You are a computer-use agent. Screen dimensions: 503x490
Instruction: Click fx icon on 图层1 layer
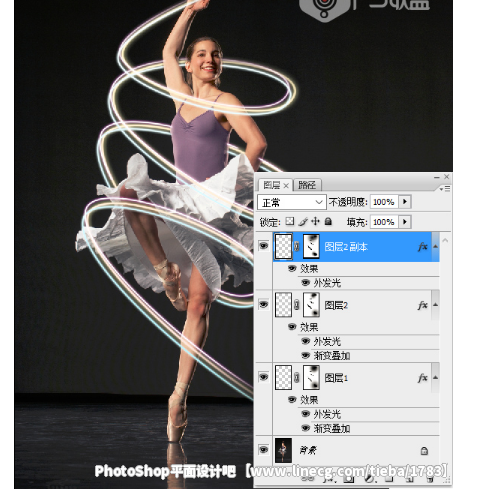(423, 378)
